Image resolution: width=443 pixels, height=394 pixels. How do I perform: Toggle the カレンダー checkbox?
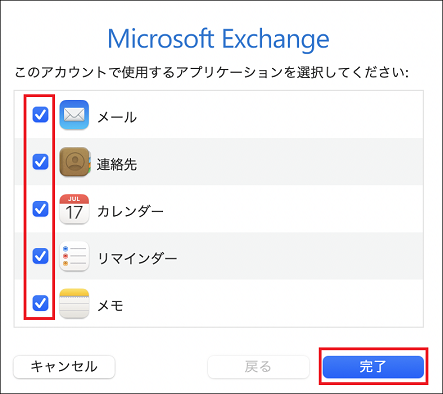pyautogui.click(x=40, y=209)
